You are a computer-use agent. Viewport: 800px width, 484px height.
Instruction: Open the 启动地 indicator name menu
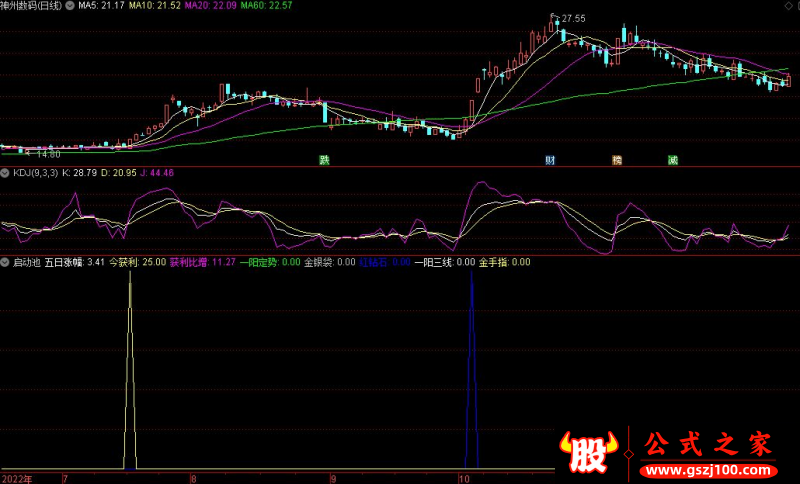pyautogui.click(x=26, y=262)
